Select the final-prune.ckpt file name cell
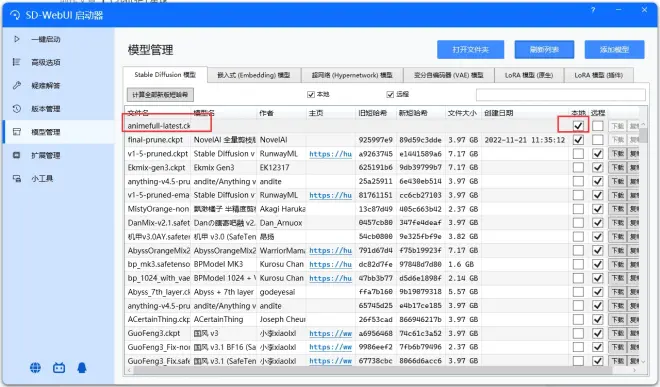Image resolution: width=660 pixels, height=387 pixels. point(158,140)
